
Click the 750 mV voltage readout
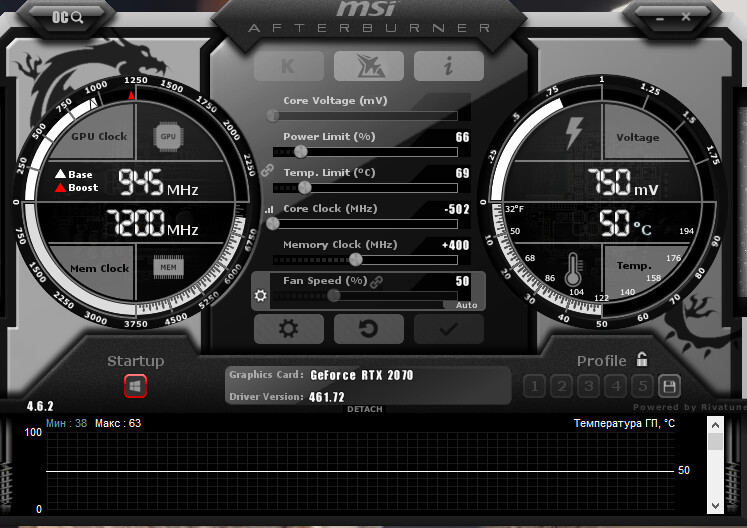[x=623, y=183]
